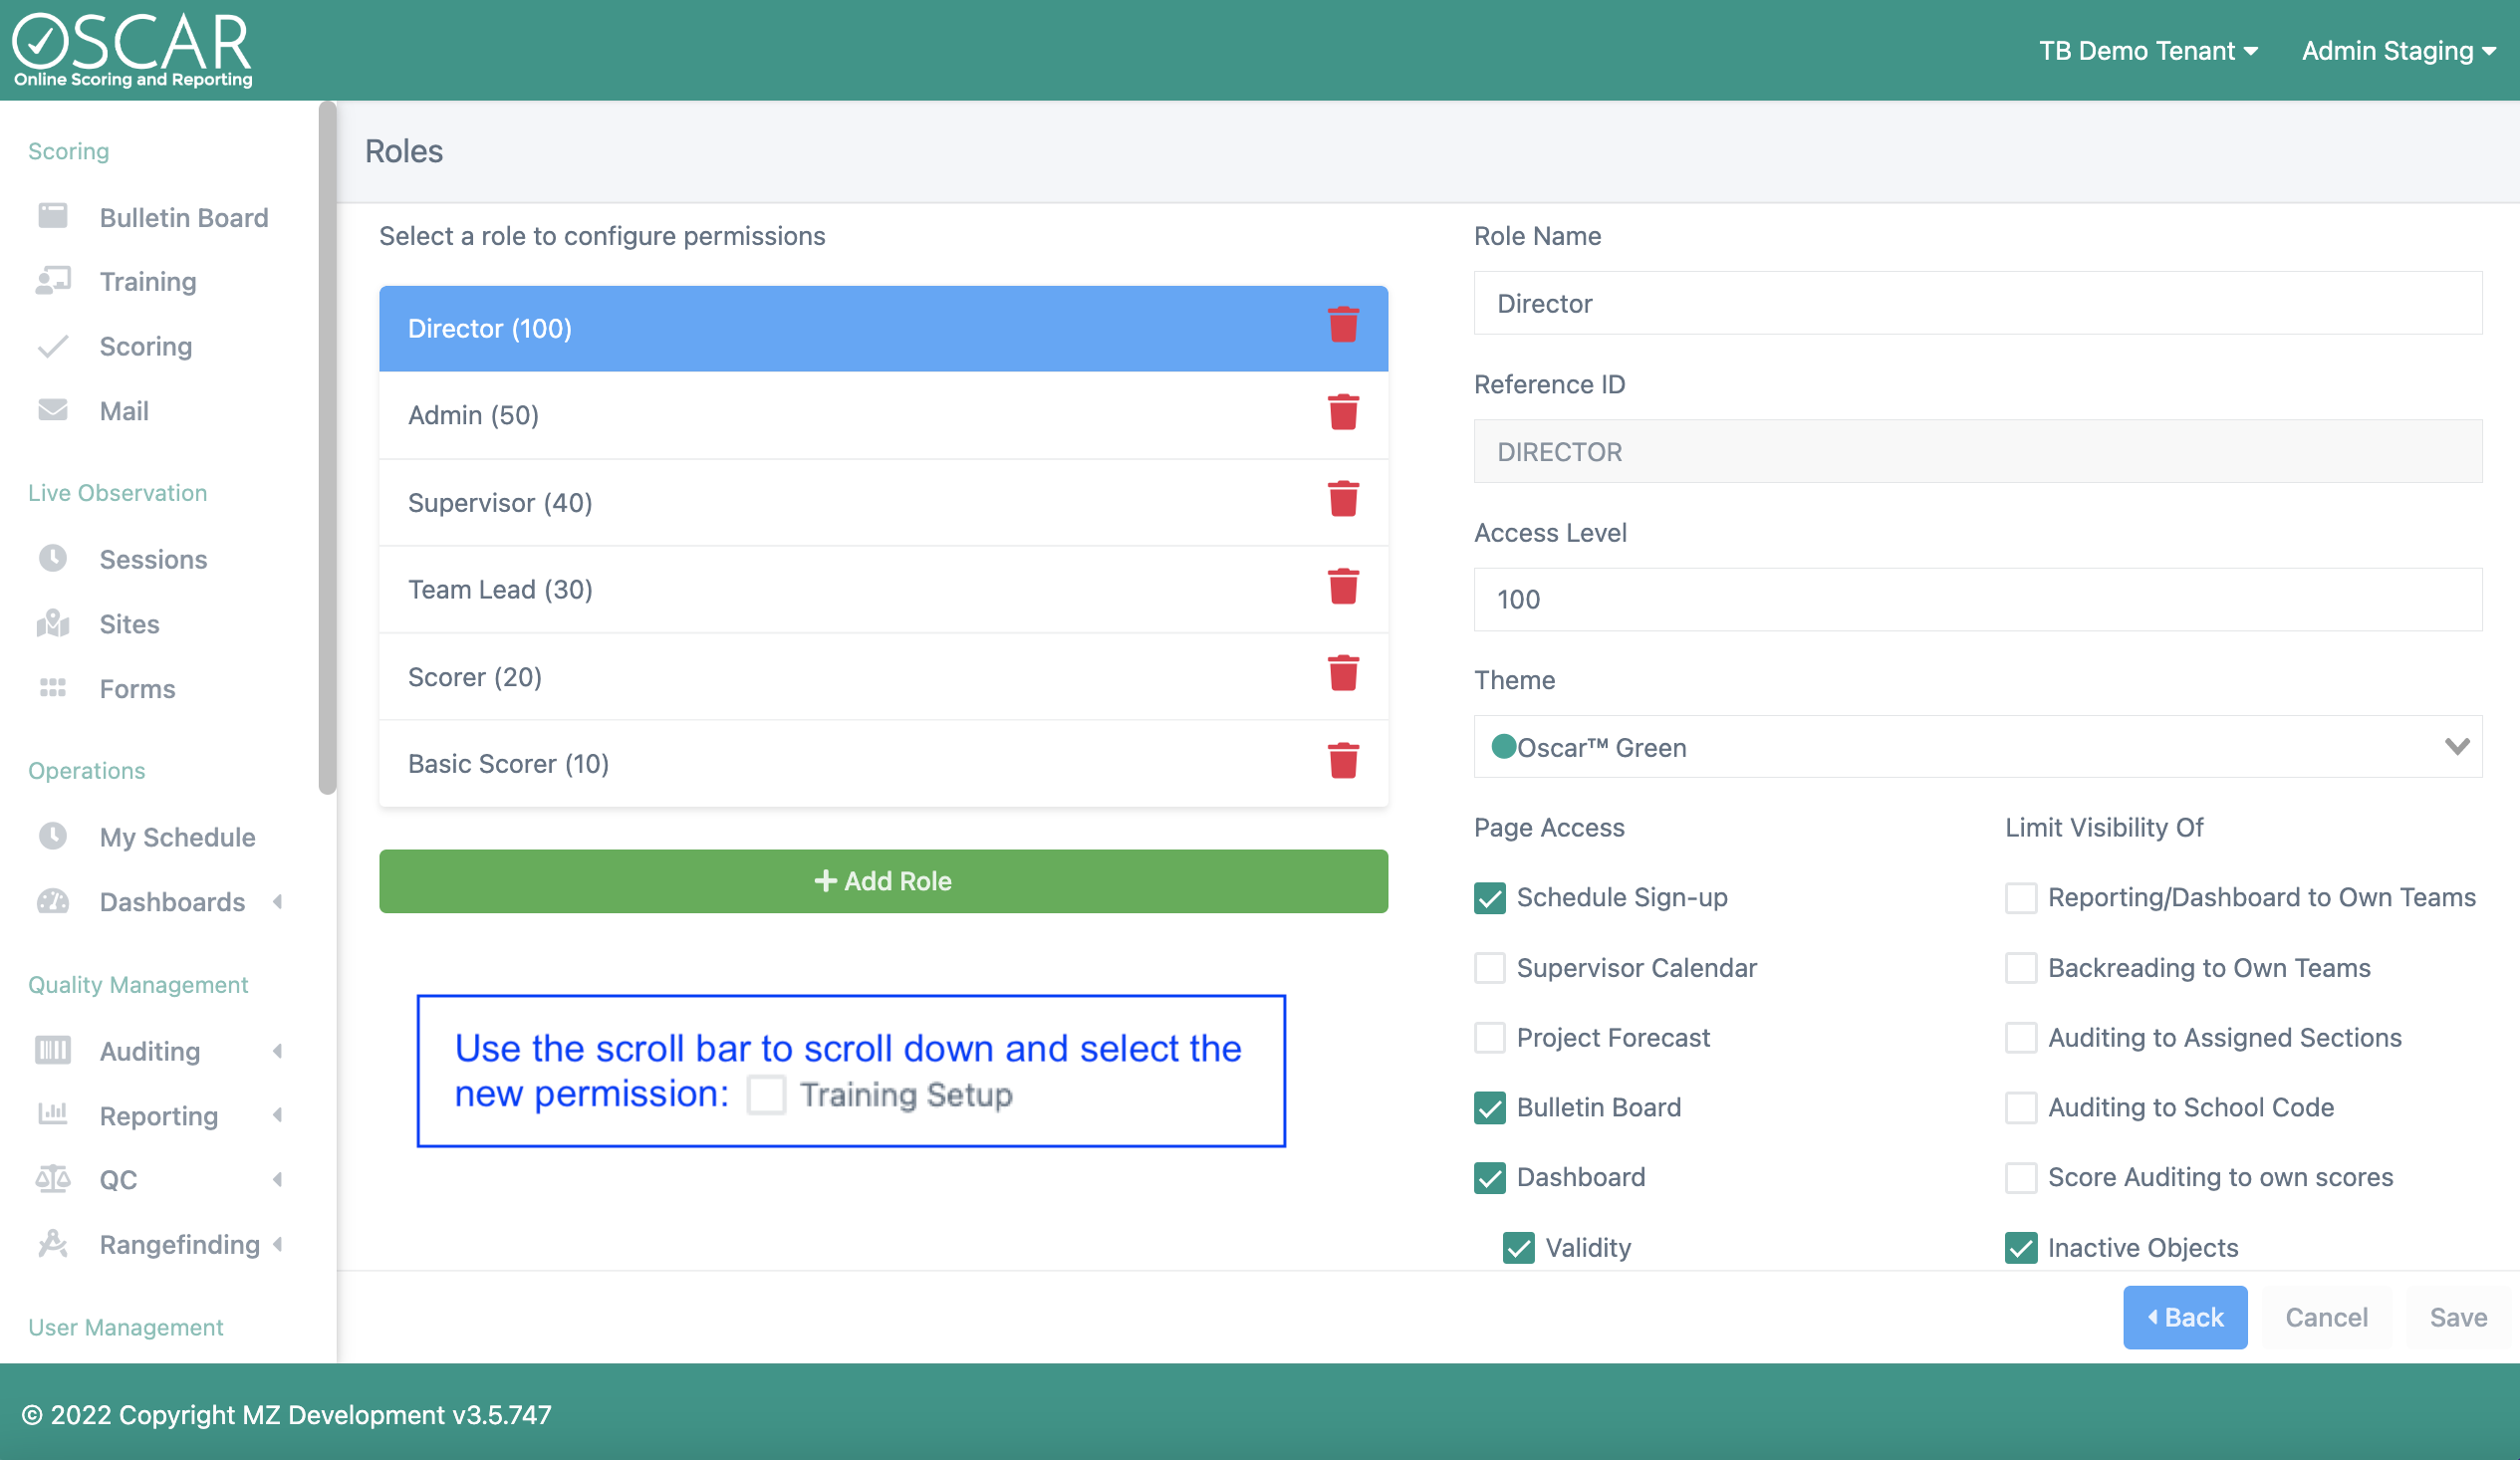Uncheck Schedule Sign-up checkbox
This screenshot has height=1460, width=2520.
(1489, 897)
